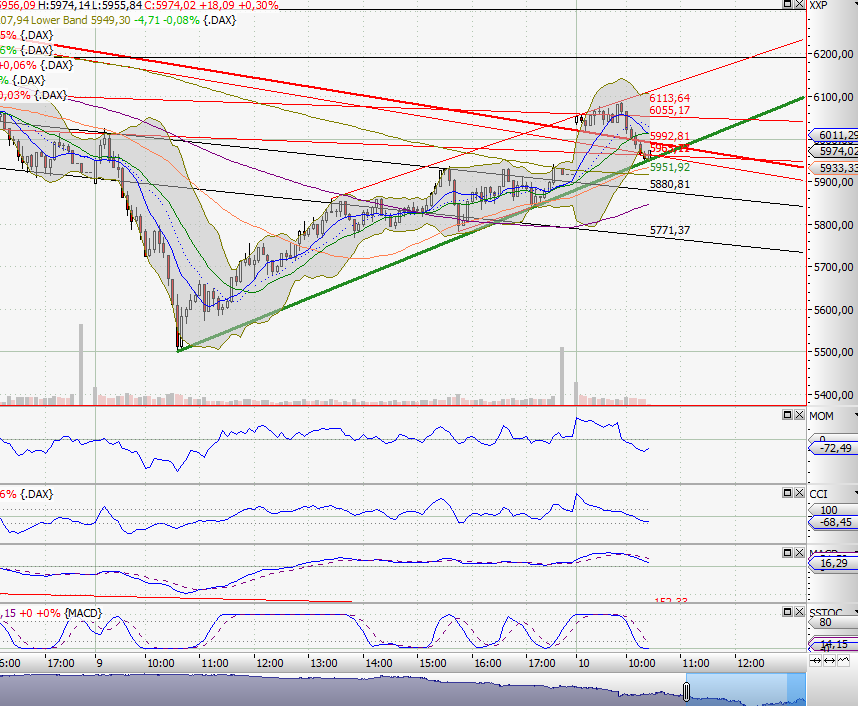
Task: Click the 100 level marker in CCI
Action: 832,510
